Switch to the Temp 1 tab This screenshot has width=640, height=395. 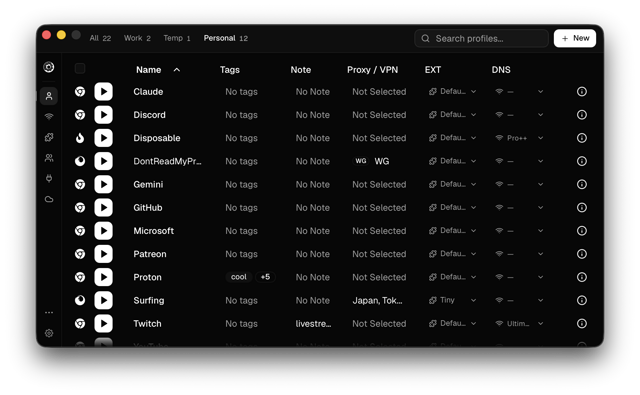tap(177, 38)
